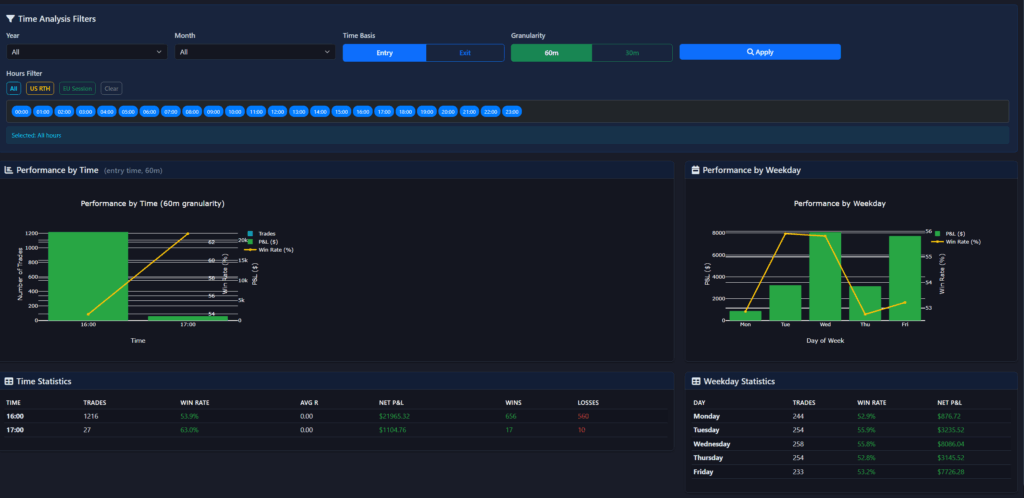Click the Win Rate legend line in weekday chart
Screen dimensions: 1024x498
(x=937, y=241)
